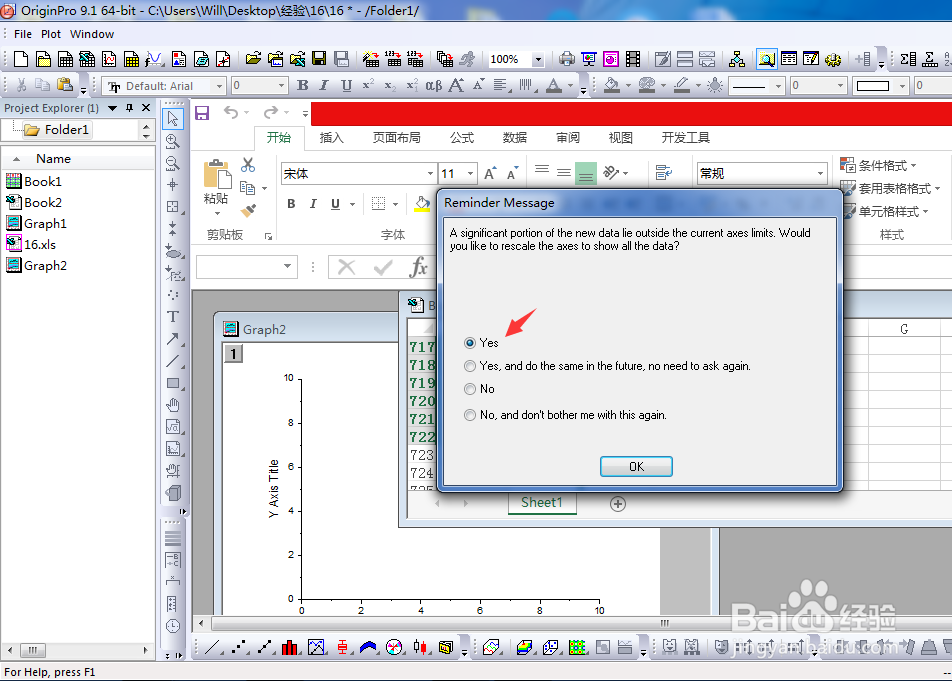
Task: Open the zoom 100% dropdown
Action: 538,59
